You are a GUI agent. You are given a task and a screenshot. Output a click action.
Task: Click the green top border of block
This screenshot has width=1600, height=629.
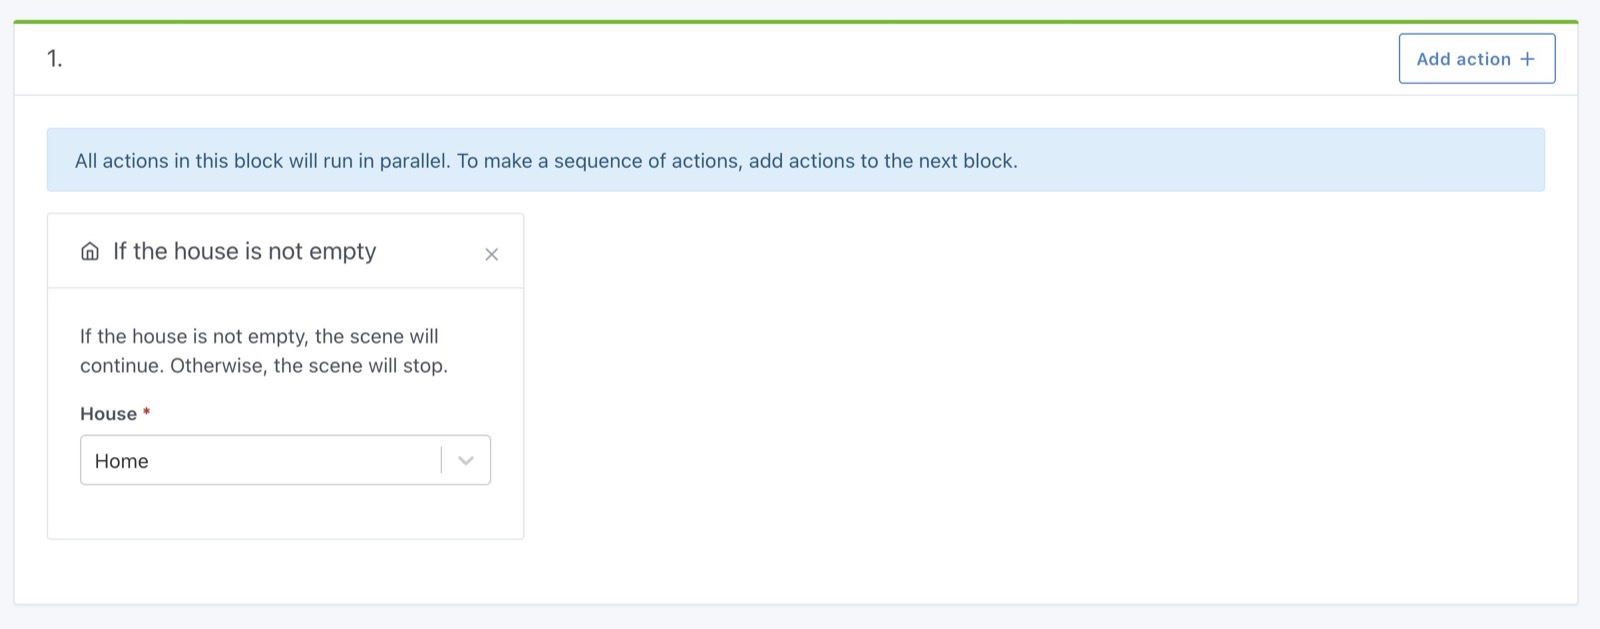(x=795, y=21)
